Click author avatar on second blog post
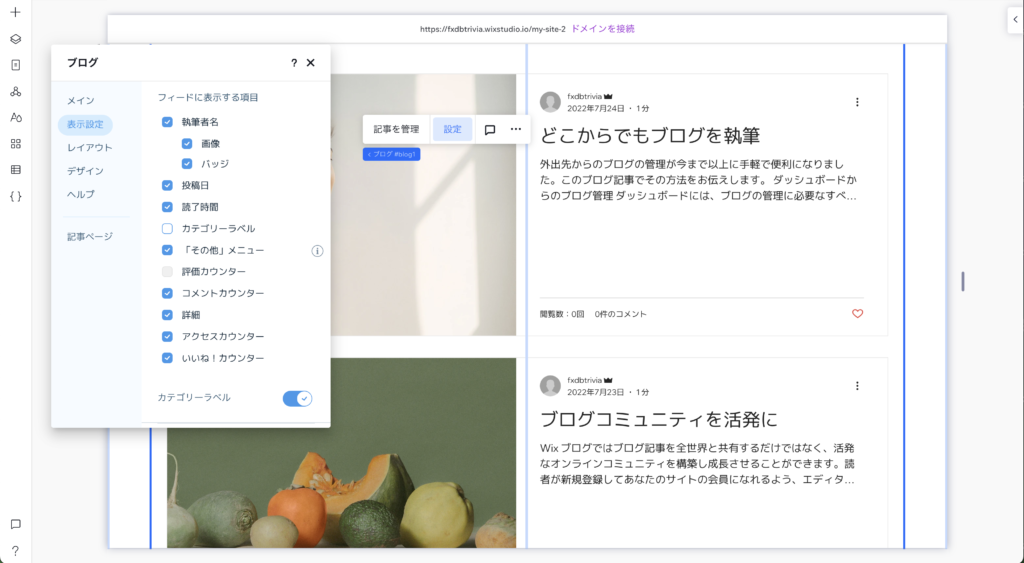Viewport: 1024px width, 563px height. click(x=551, y=385)
